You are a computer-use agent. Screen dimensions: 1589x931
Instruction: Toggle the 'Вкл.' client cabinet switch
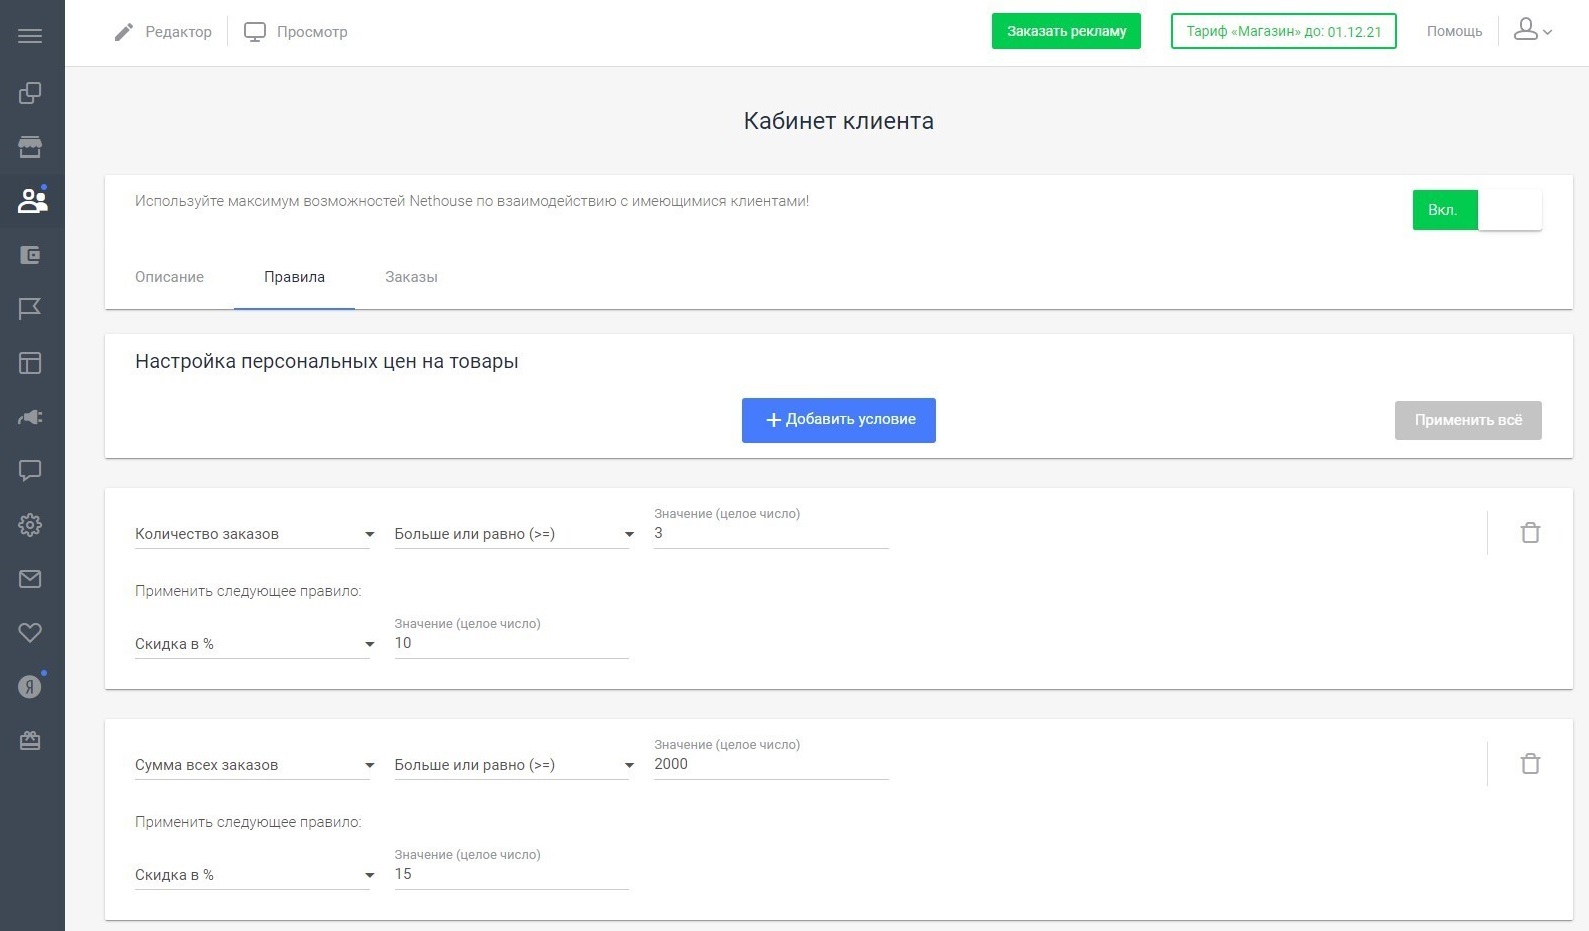click(1476, 210)
